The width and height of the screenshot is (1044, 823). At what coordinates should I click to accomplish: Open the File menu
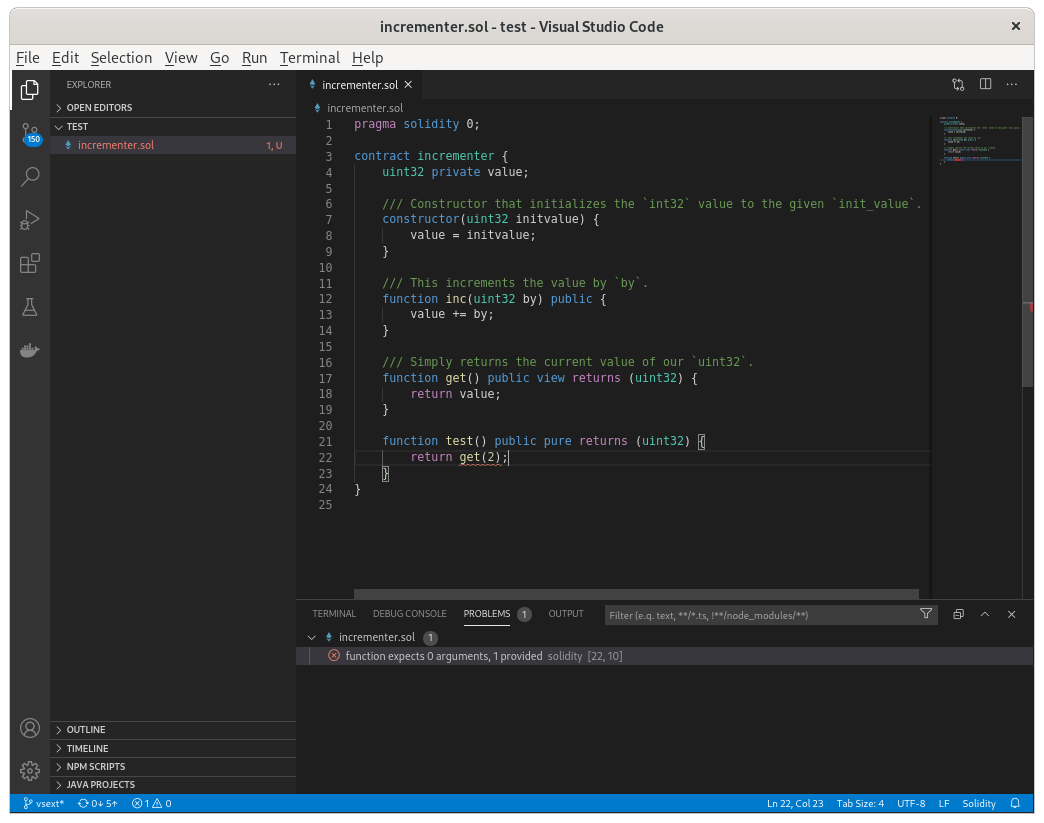(28, 58)
